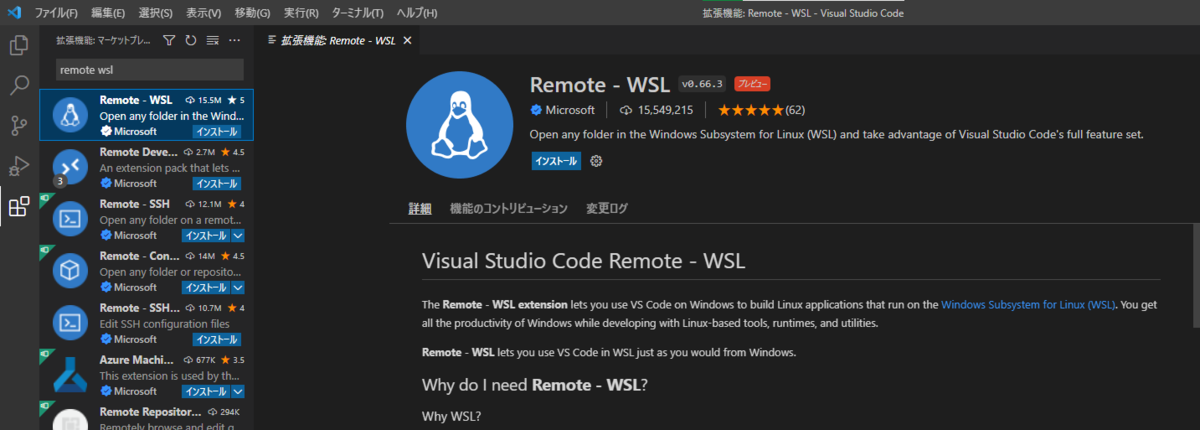Install Azure Machine Learning extension
The width and height of the screenshot is (1200, 430).
point(206,391)
